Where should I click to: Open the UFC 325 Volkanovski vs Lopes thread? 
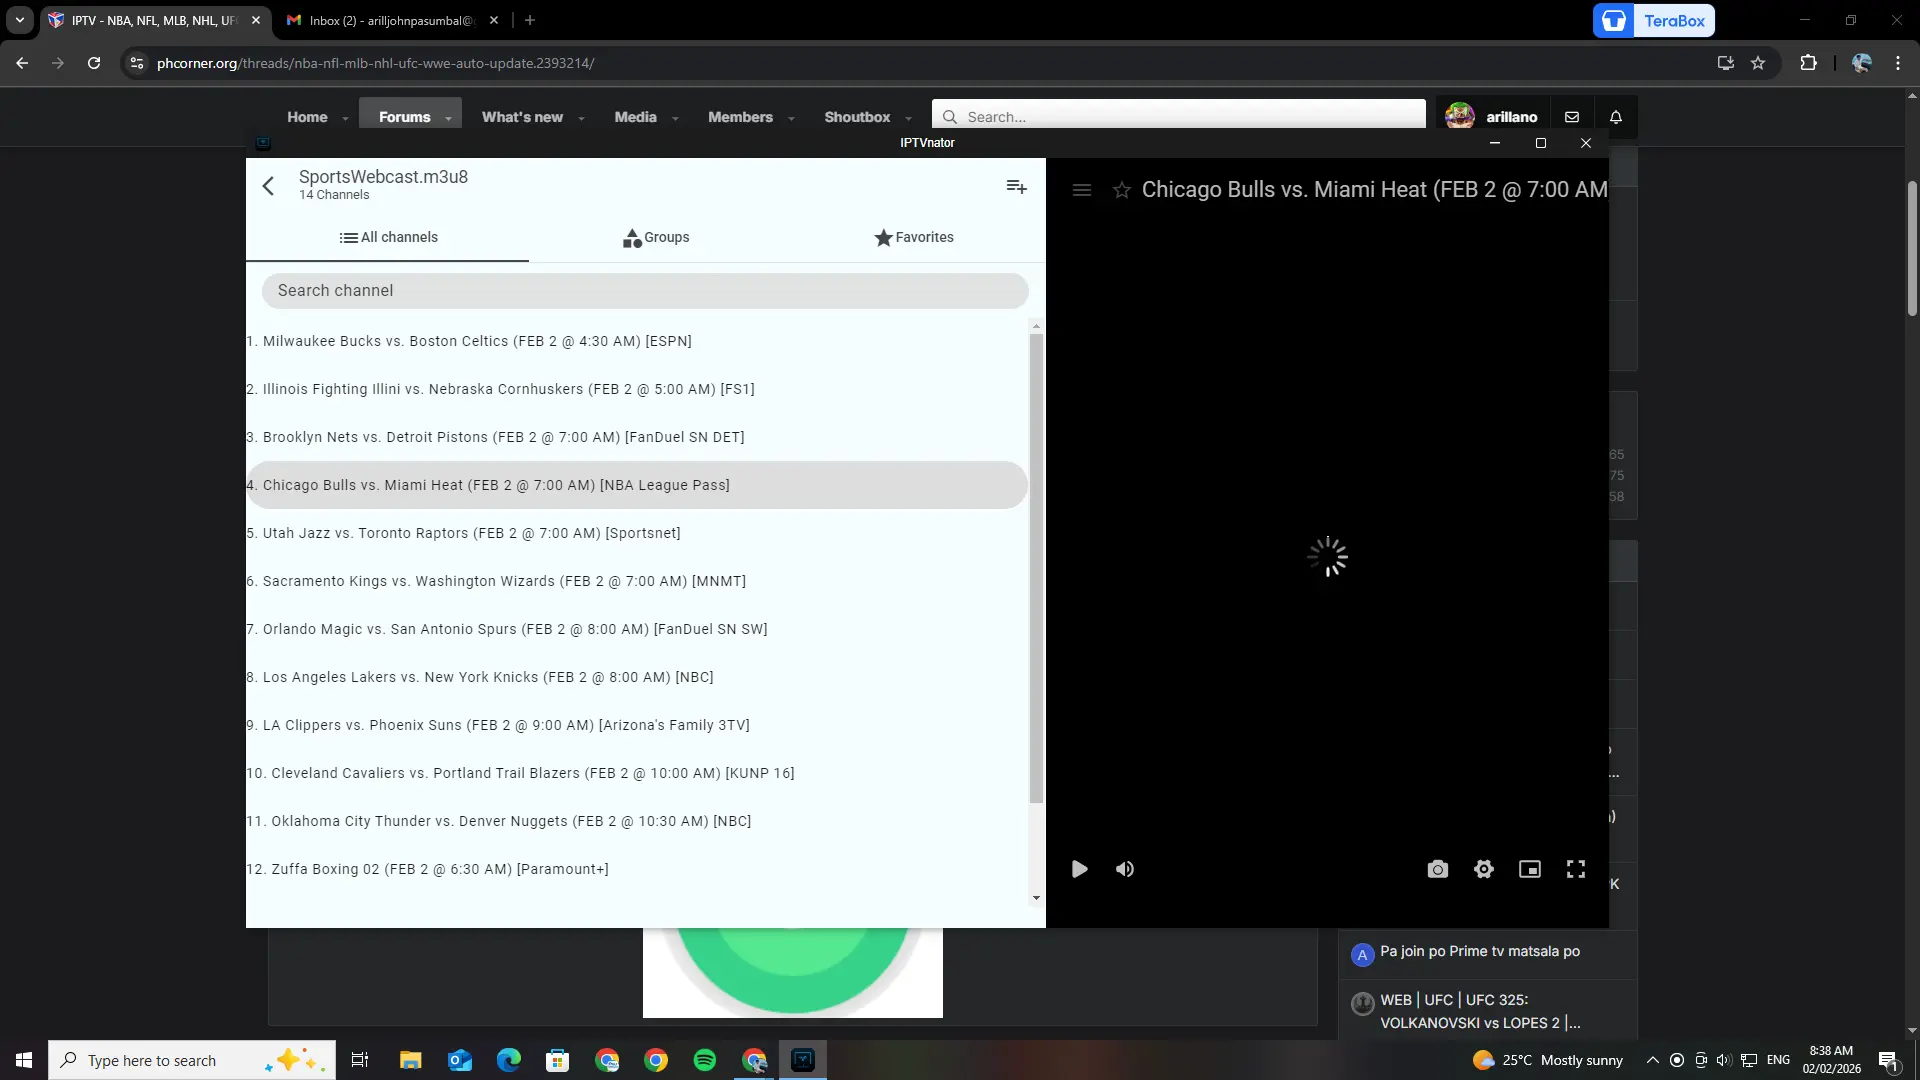[1480, 1011]
